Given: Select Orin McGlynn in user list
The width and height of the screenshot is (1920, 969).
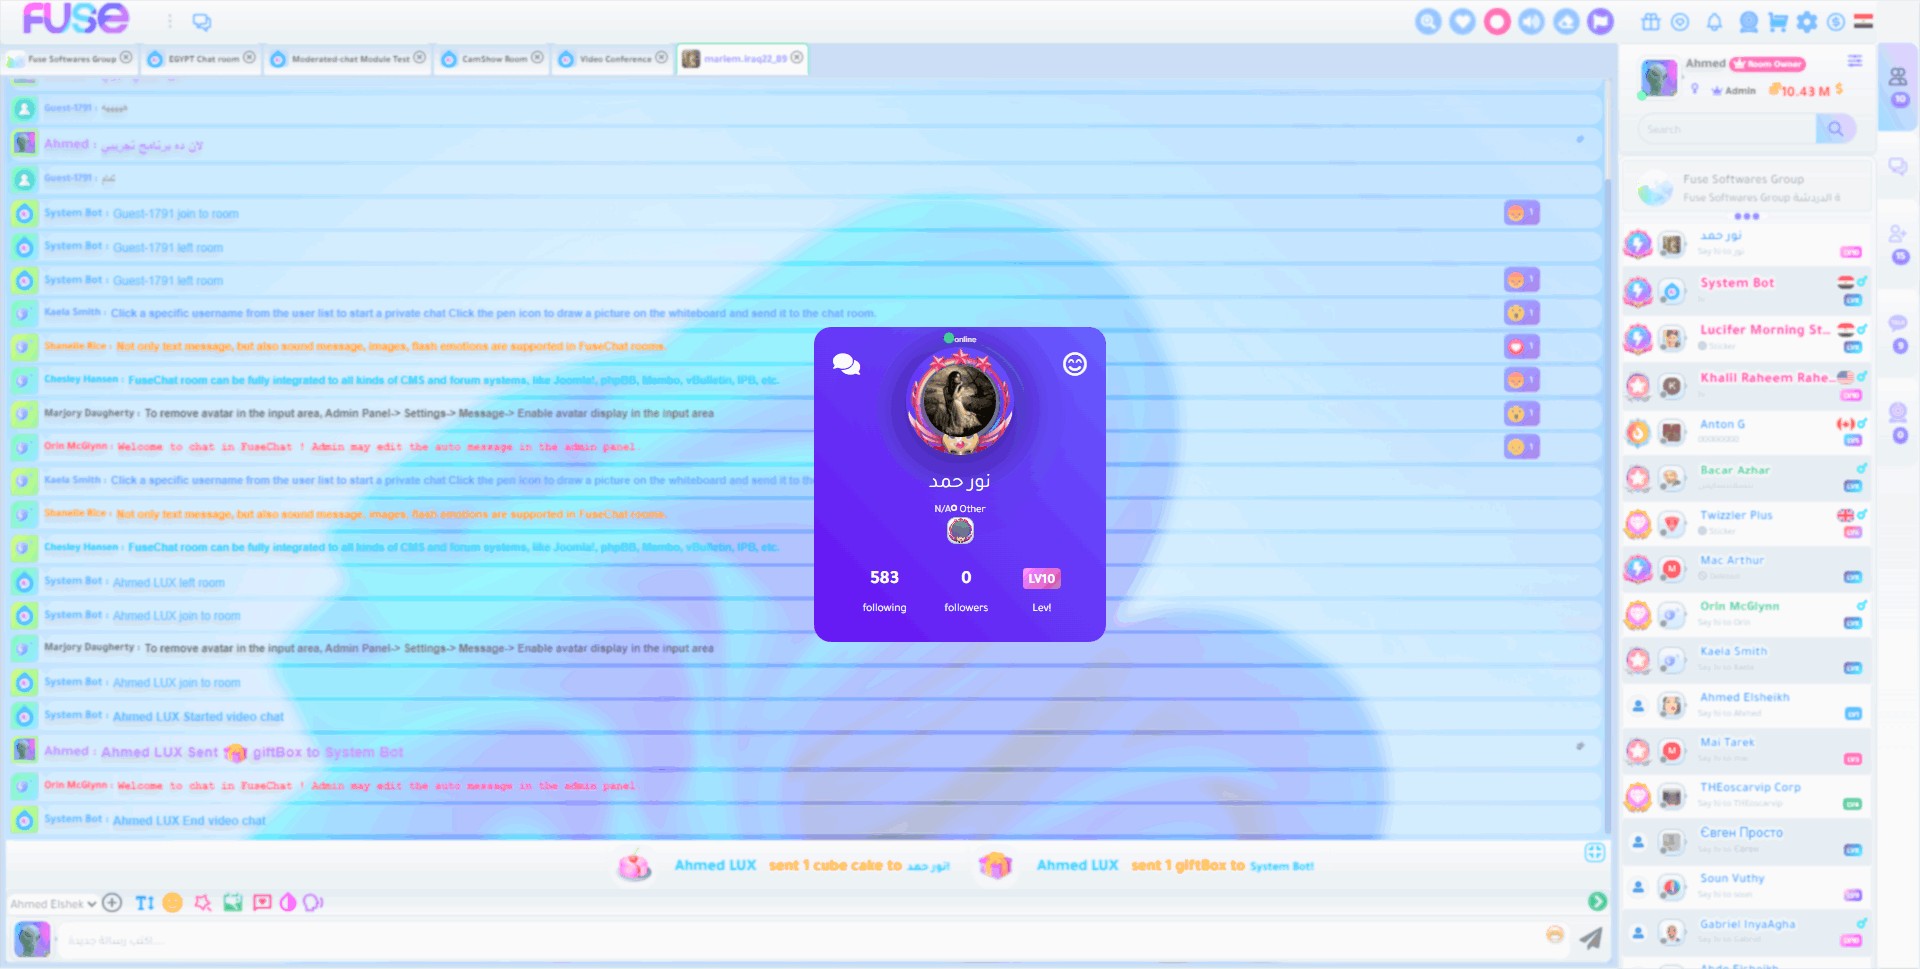Looking at the screenshot, I should [x=1745, y=613].
